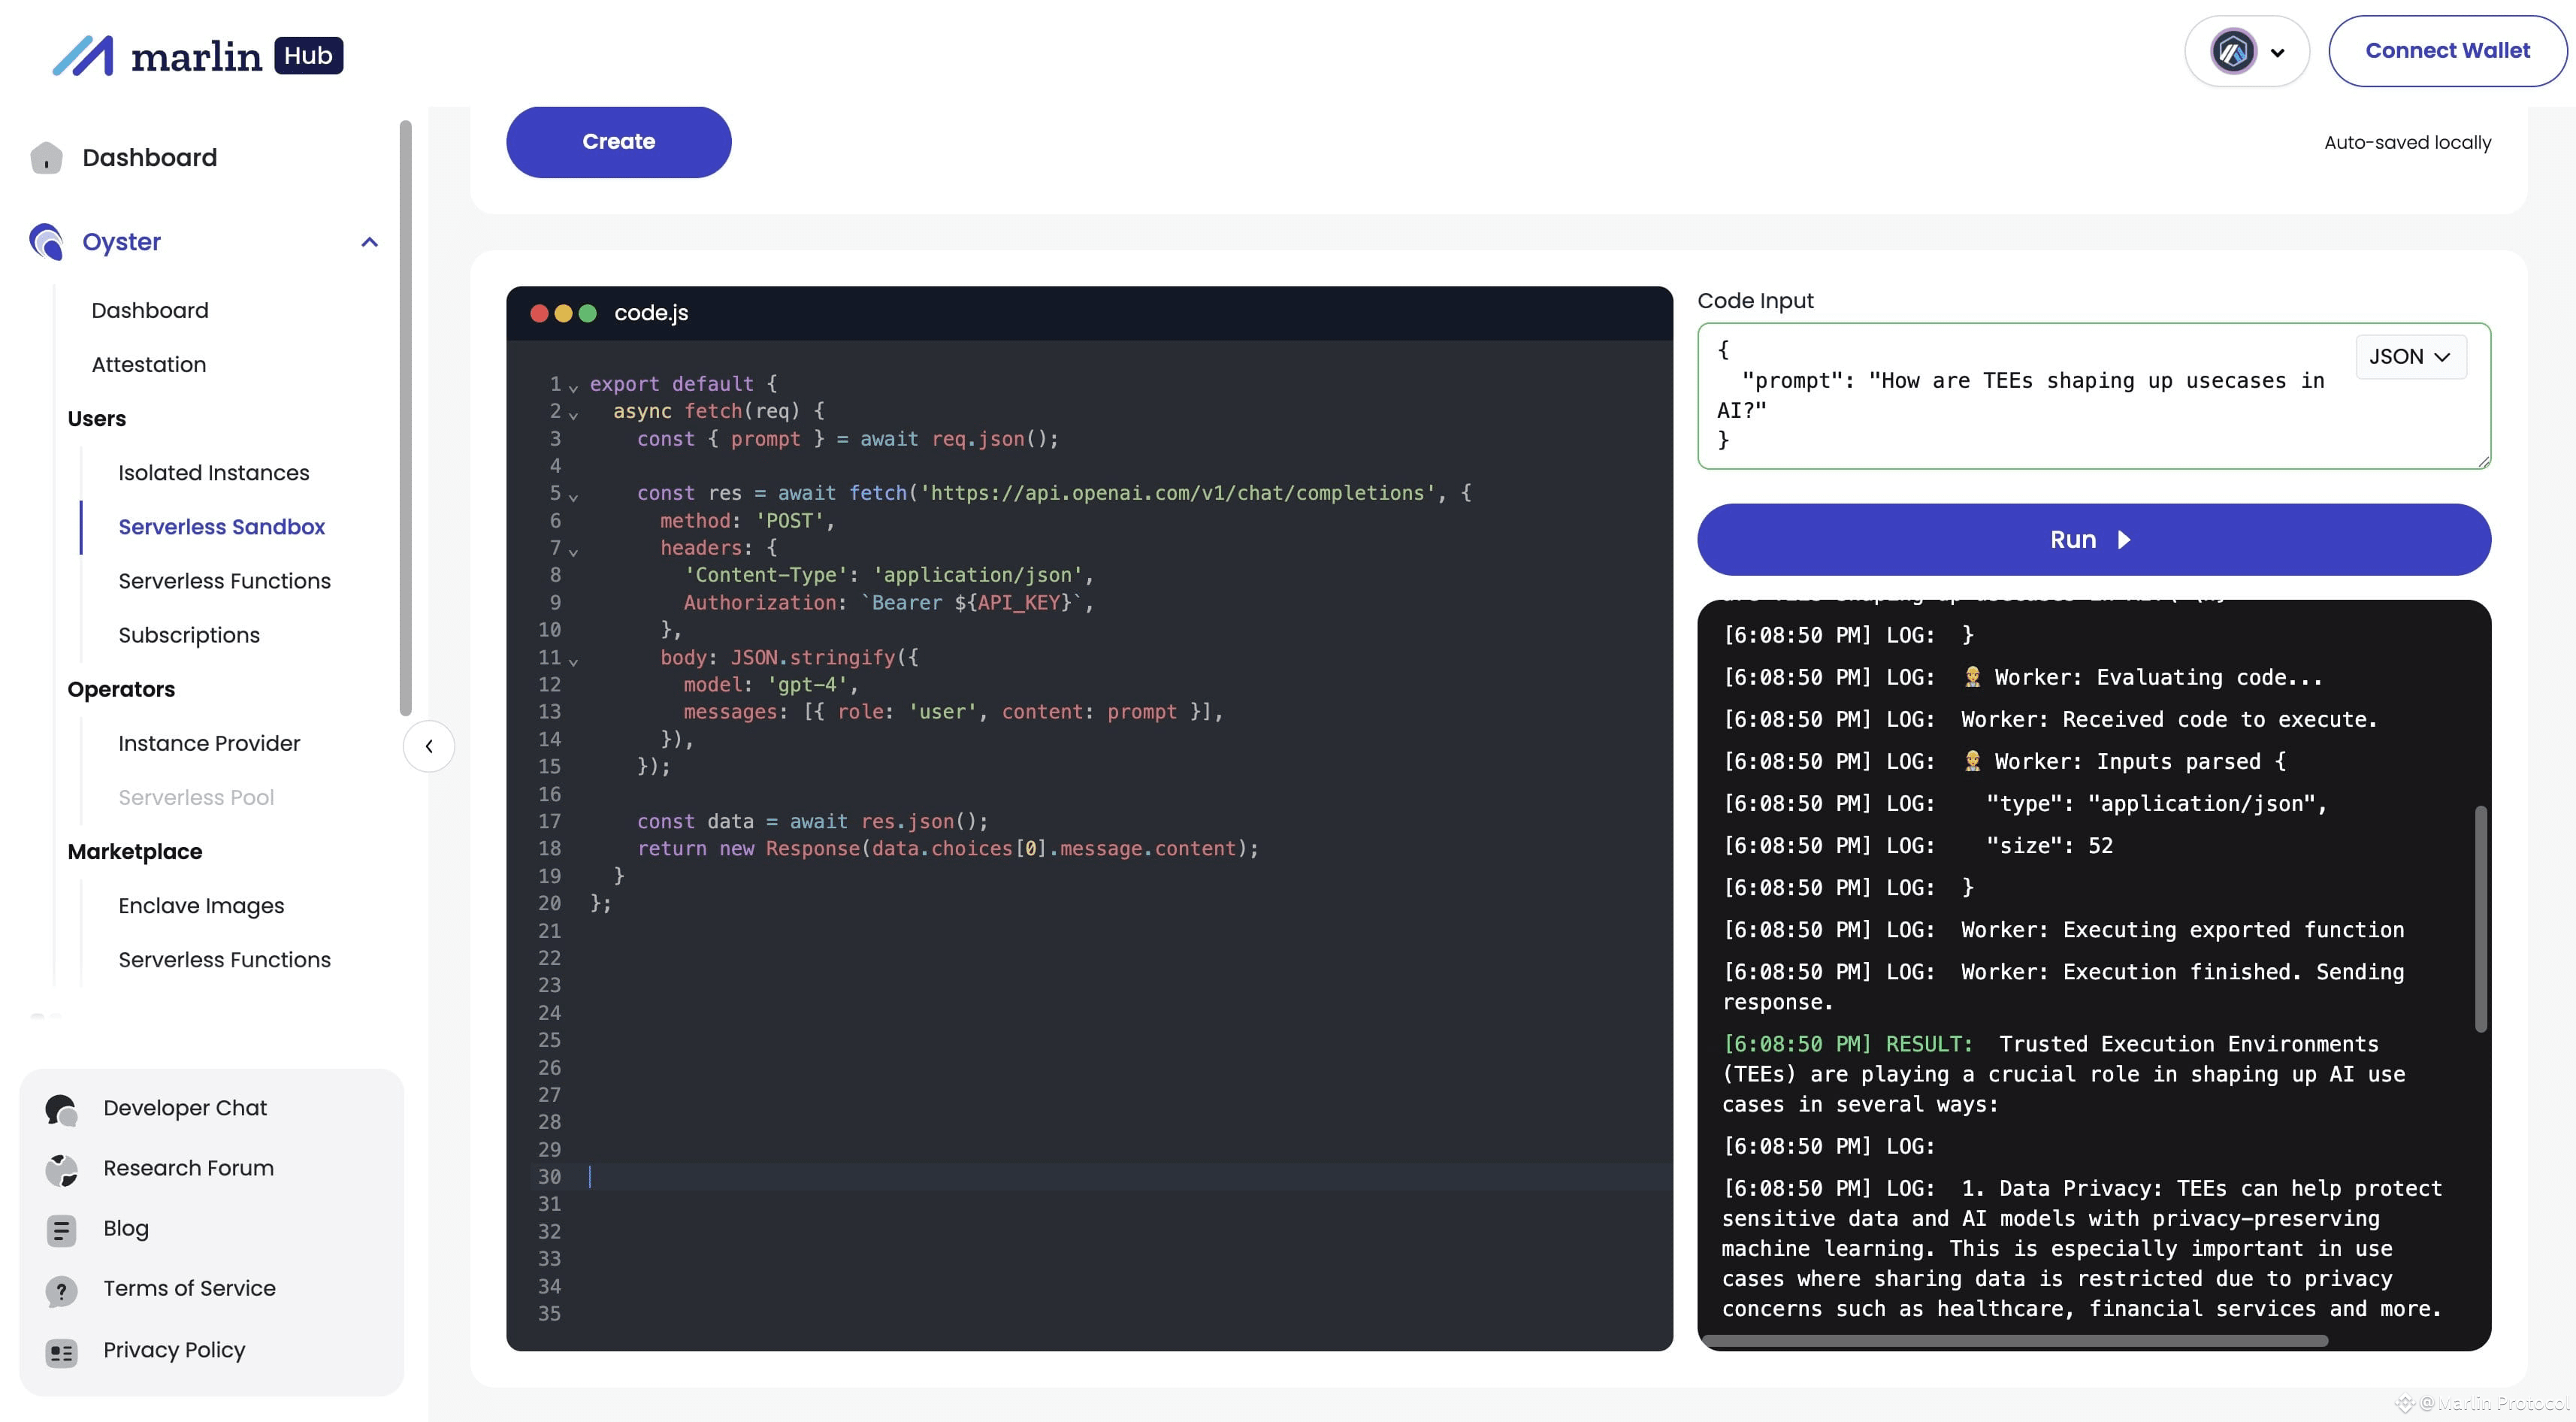Click the sidebar vertical scrollbar
Viewport: 2576px width, 1422px height.
[x=405, y=418]
